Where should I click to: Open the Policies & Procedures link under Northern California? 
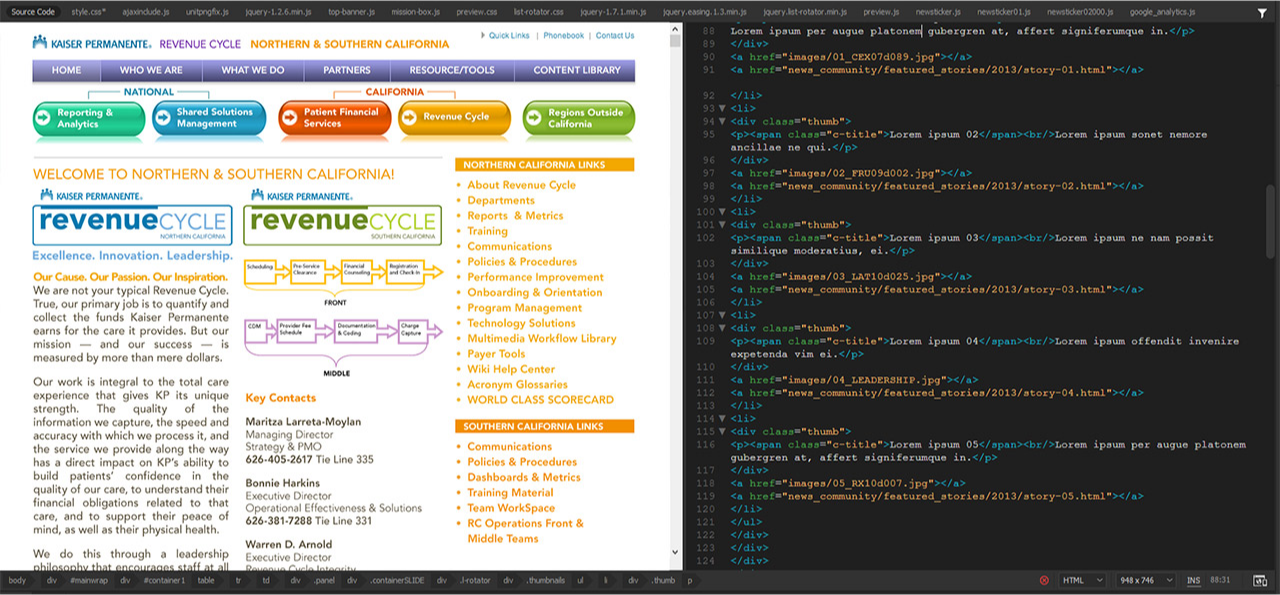tap(522, 262)
